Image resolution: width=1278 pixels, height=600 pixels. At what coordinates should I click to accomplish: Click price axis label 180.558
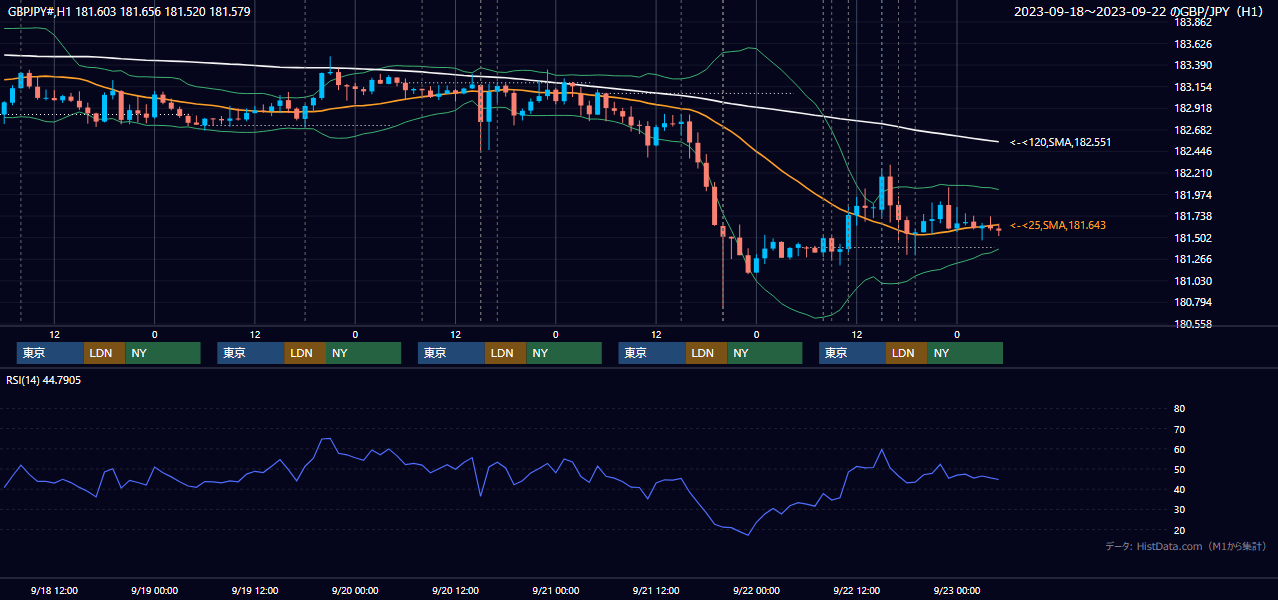click(1193, 324)
